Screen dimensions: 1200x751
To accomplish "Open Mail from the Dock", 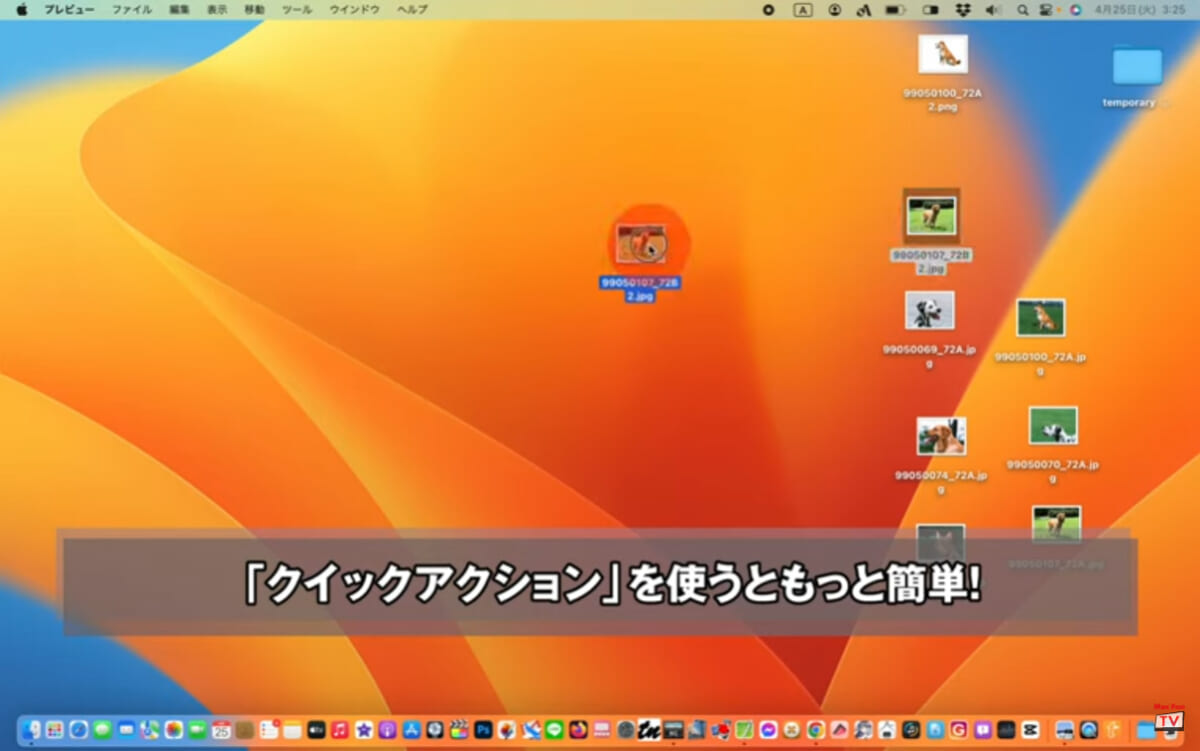I will tap(126, 730).
